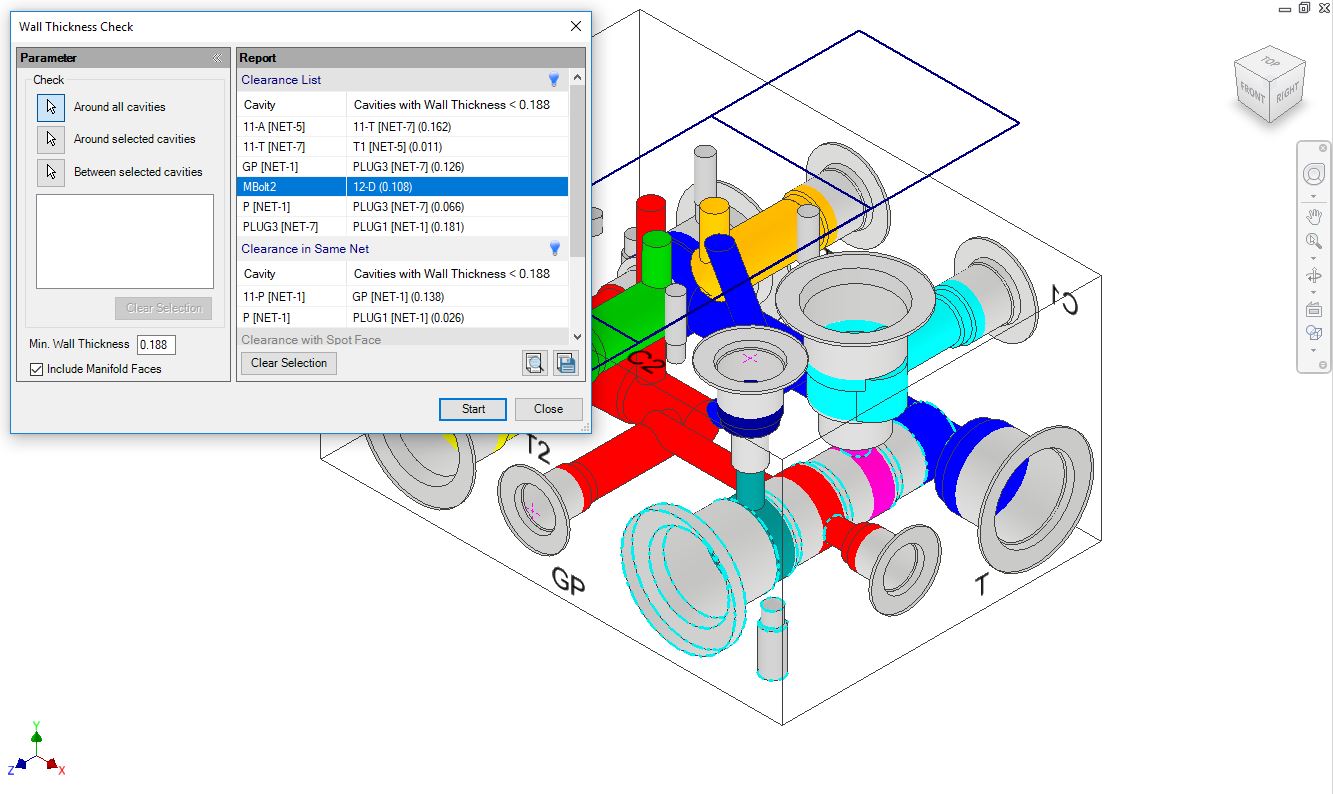Uncheck Include Manifold Faces checkbox
The height and width of the screenshot is (794, 1333).
tap(37, 369)
